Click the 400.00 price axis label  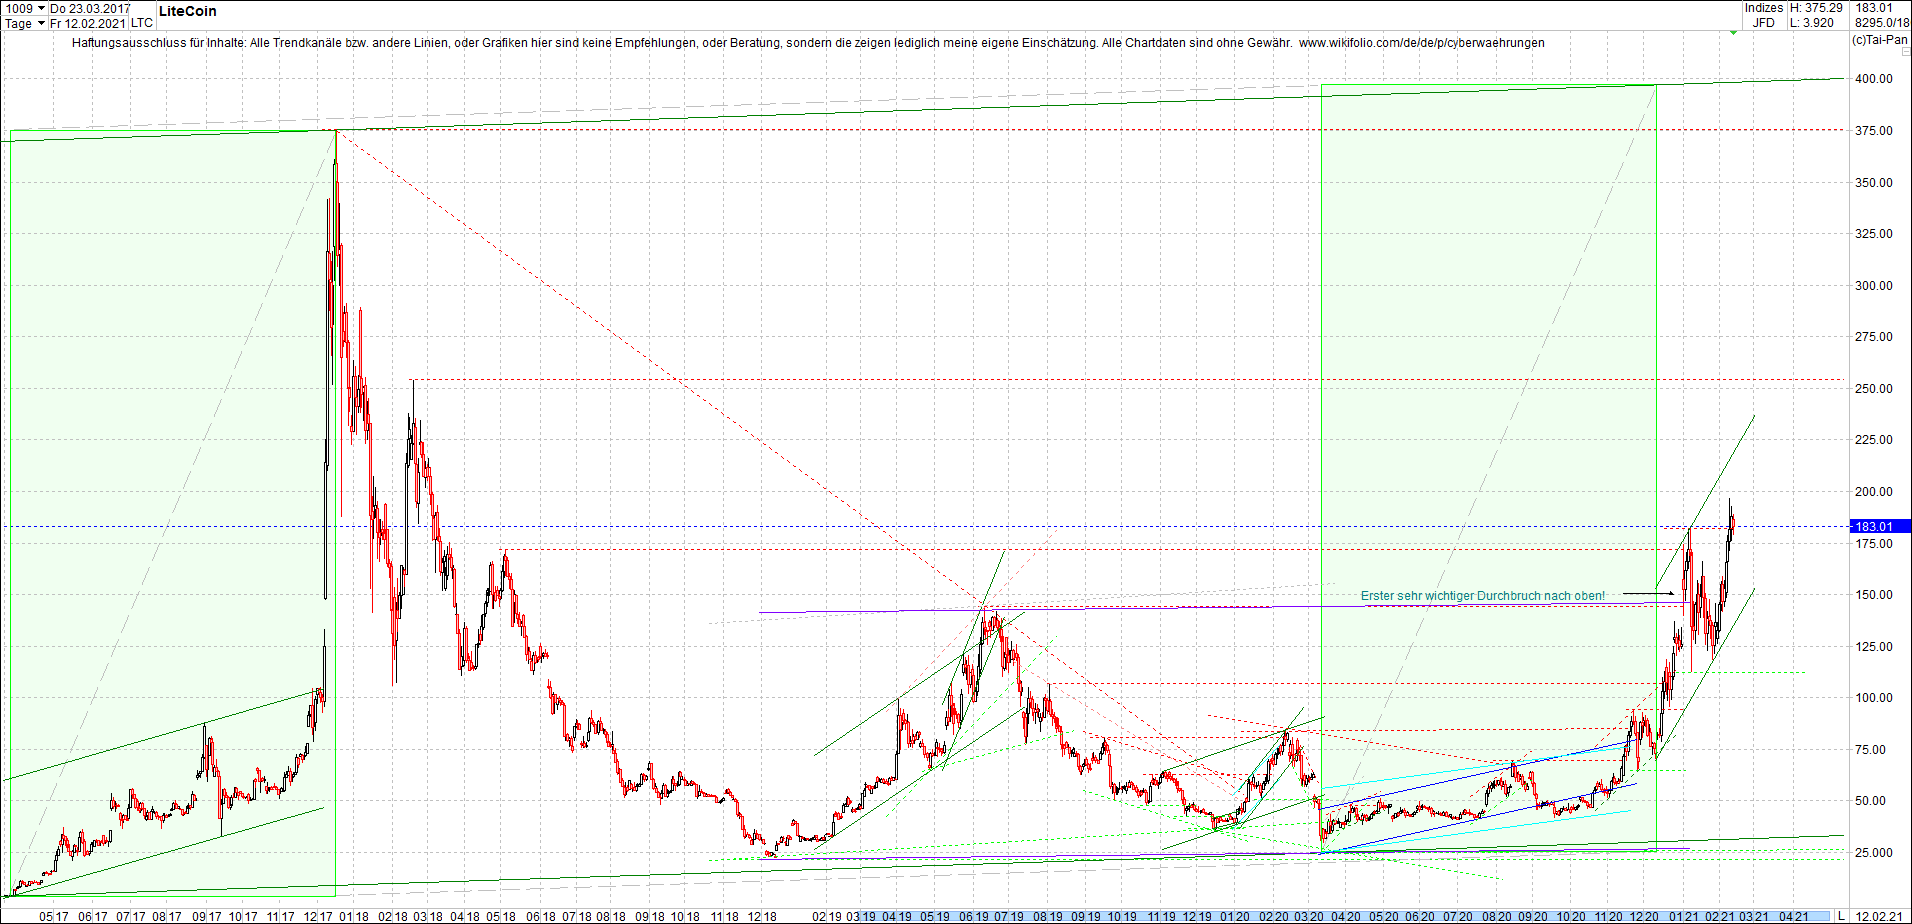tap(1873, 79)
